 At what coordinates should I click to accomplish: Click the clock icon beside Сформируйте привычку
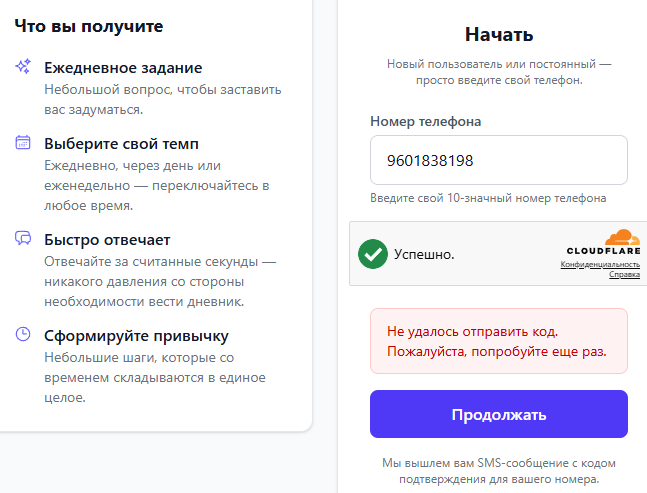click(x=22, y=335)
